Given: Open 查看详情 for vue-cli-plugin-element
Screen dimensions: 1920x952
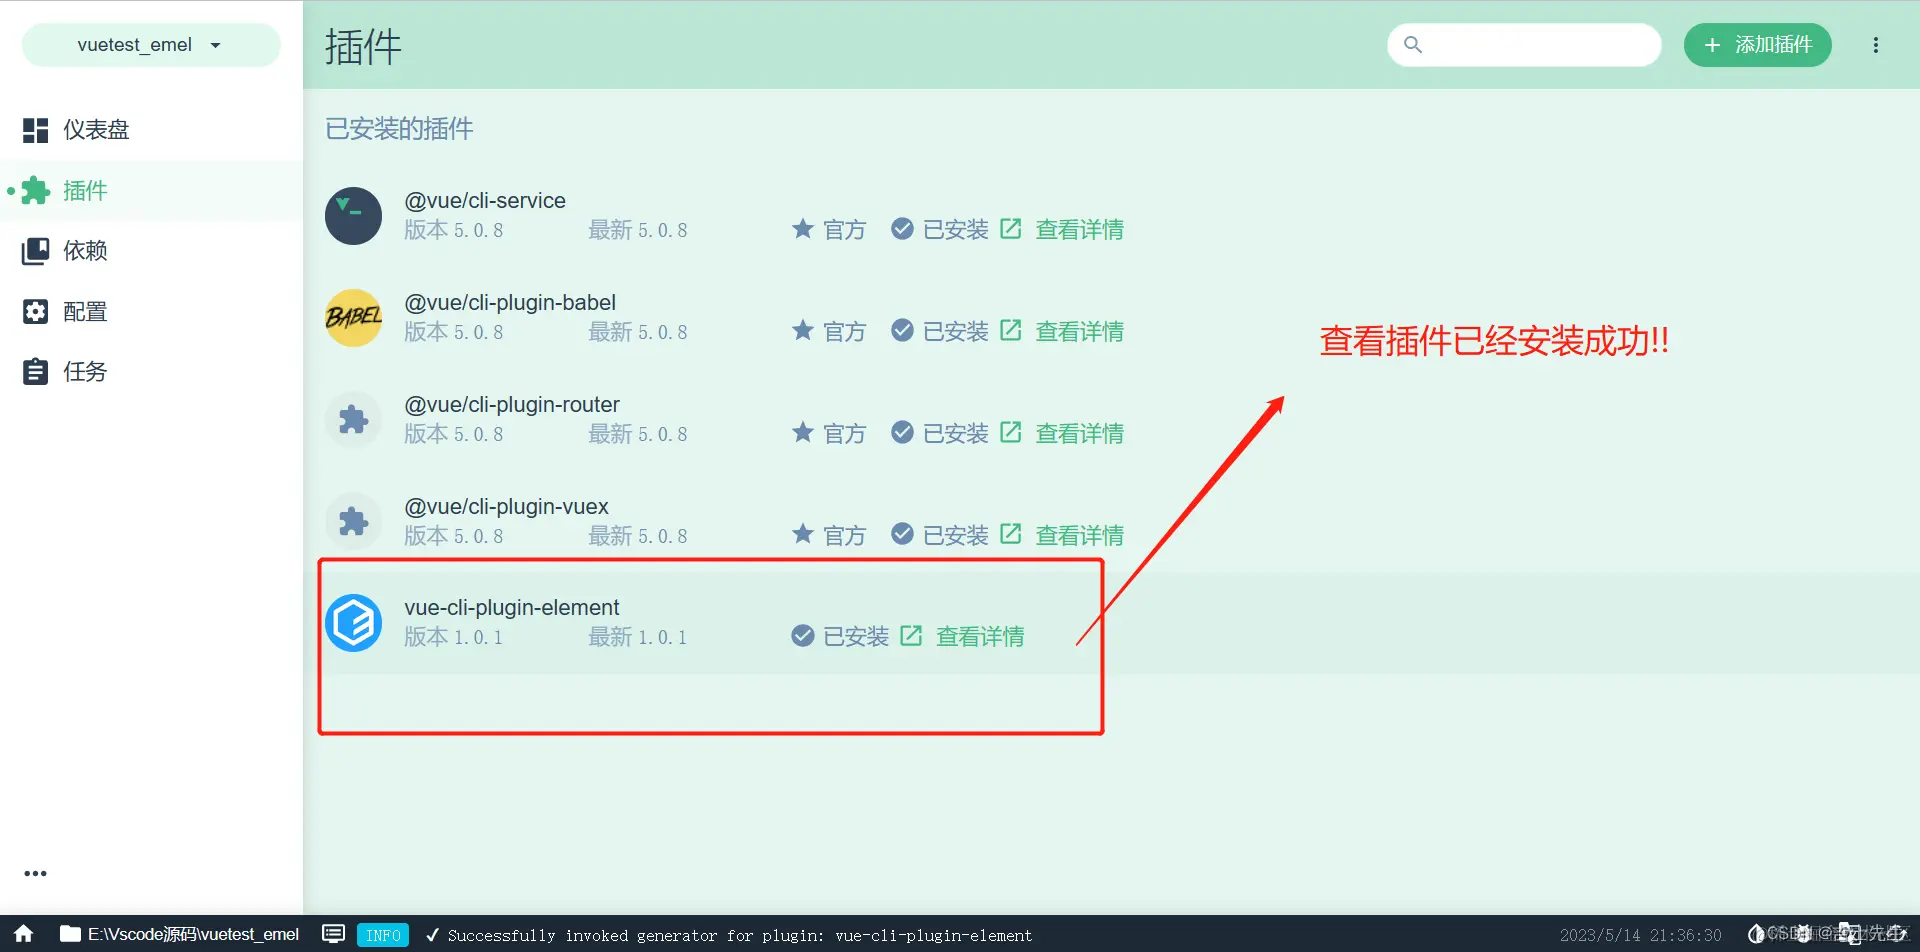Looking at the screenshot, I should pos(980,637).
